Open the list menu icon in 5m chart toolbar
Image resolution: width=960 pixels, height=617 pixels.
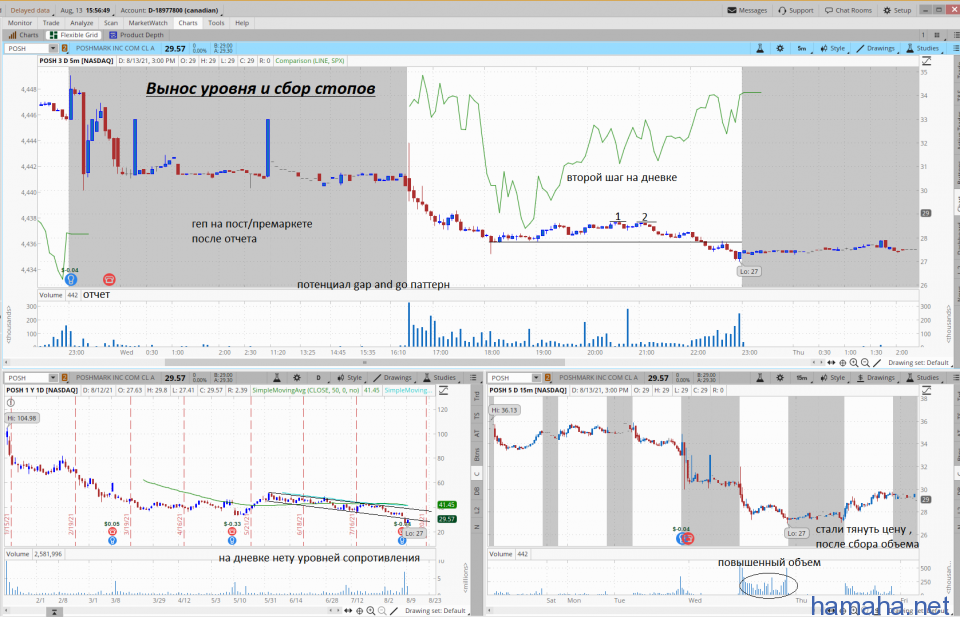(956, 48)
